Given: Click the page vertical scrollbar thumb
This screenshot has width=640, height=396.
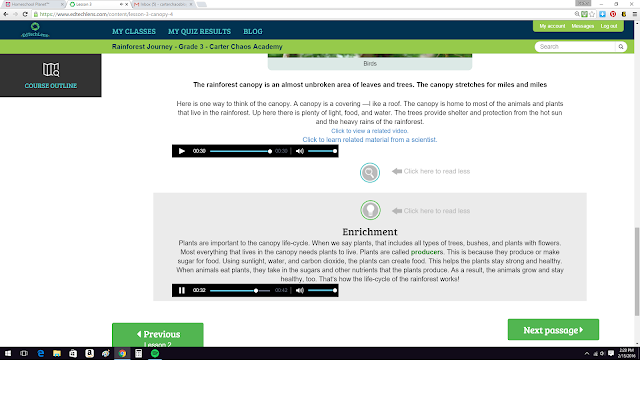Looking at the screenshot, I should click(636, 271).
